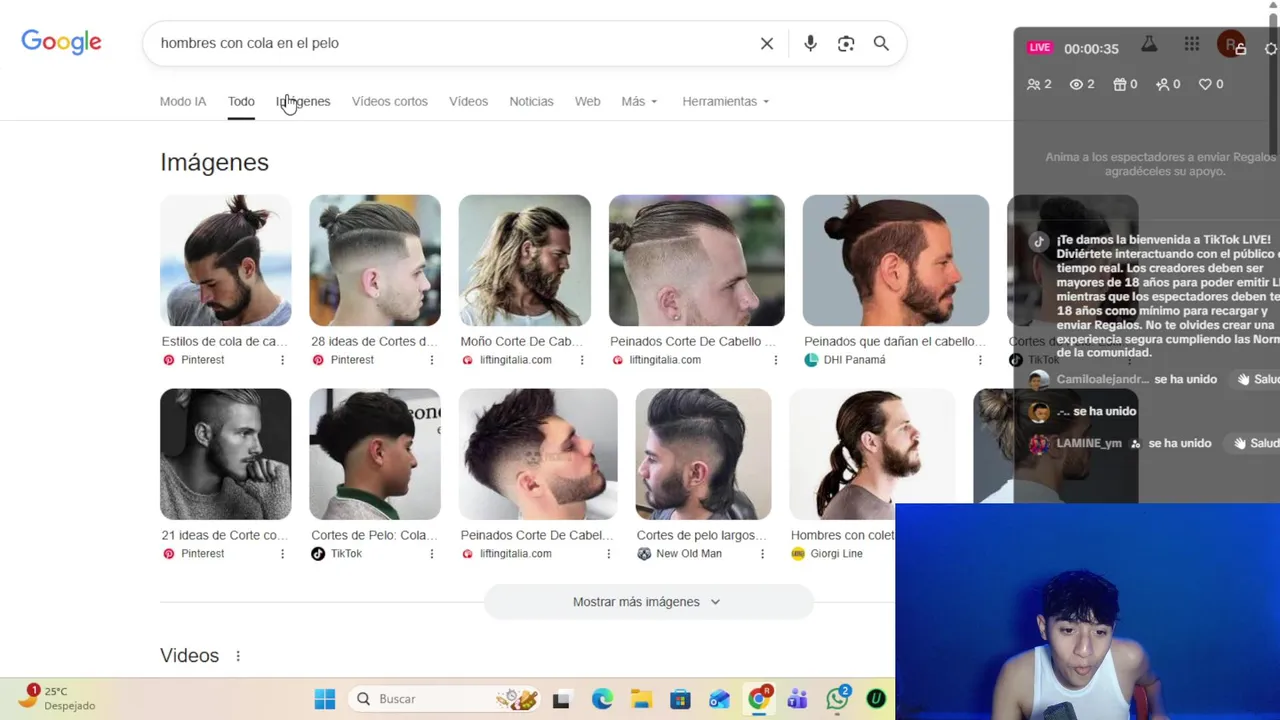Image resolution: width=1280 pixels, height=720 pixels.
Task: Click the new followers counter icon
Action: [x=1168, y=84]
